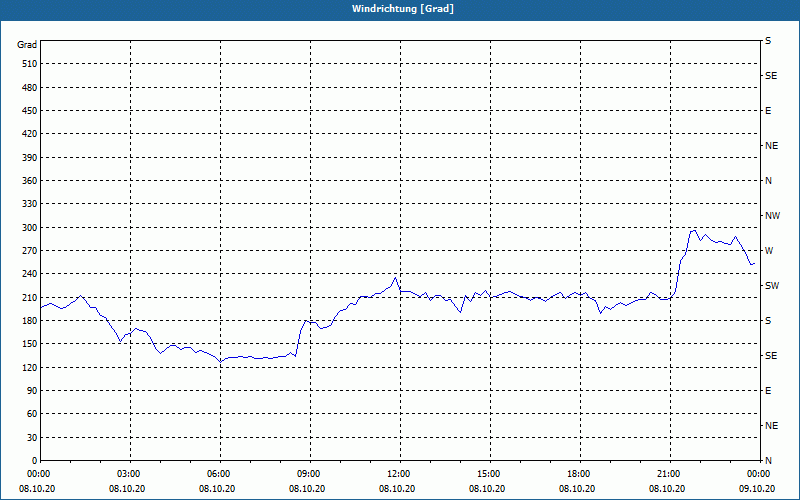Viewport: 800px width, 500px height.
Task: Pick the 18:00 time label
Action: 580,474
